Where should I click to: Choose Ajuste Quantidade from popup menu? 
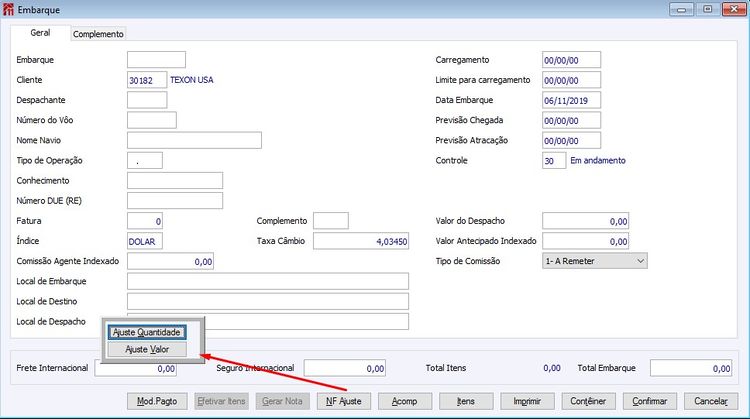click(x=147, y=332)
